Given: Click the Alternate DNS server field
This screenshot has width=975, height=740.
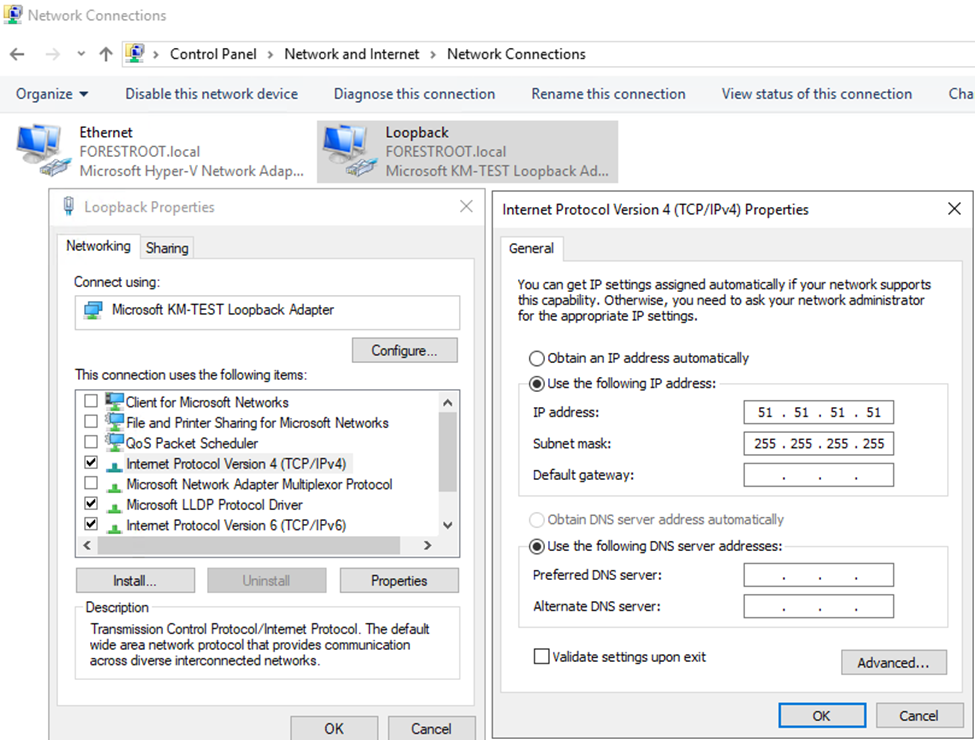Looking at the screenshot, I should point(818,606).
